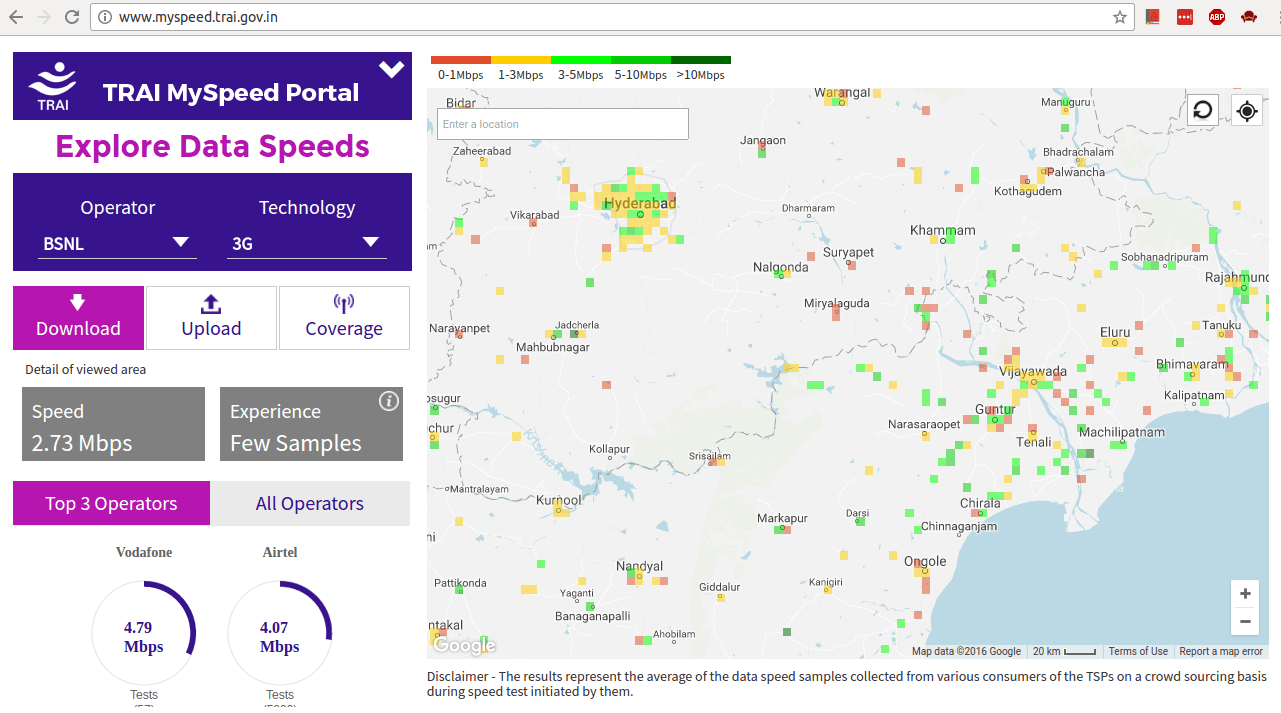This screenshot has width=1281, height=713.
Task: Zoom out on the map
Action: (1245, 621)
